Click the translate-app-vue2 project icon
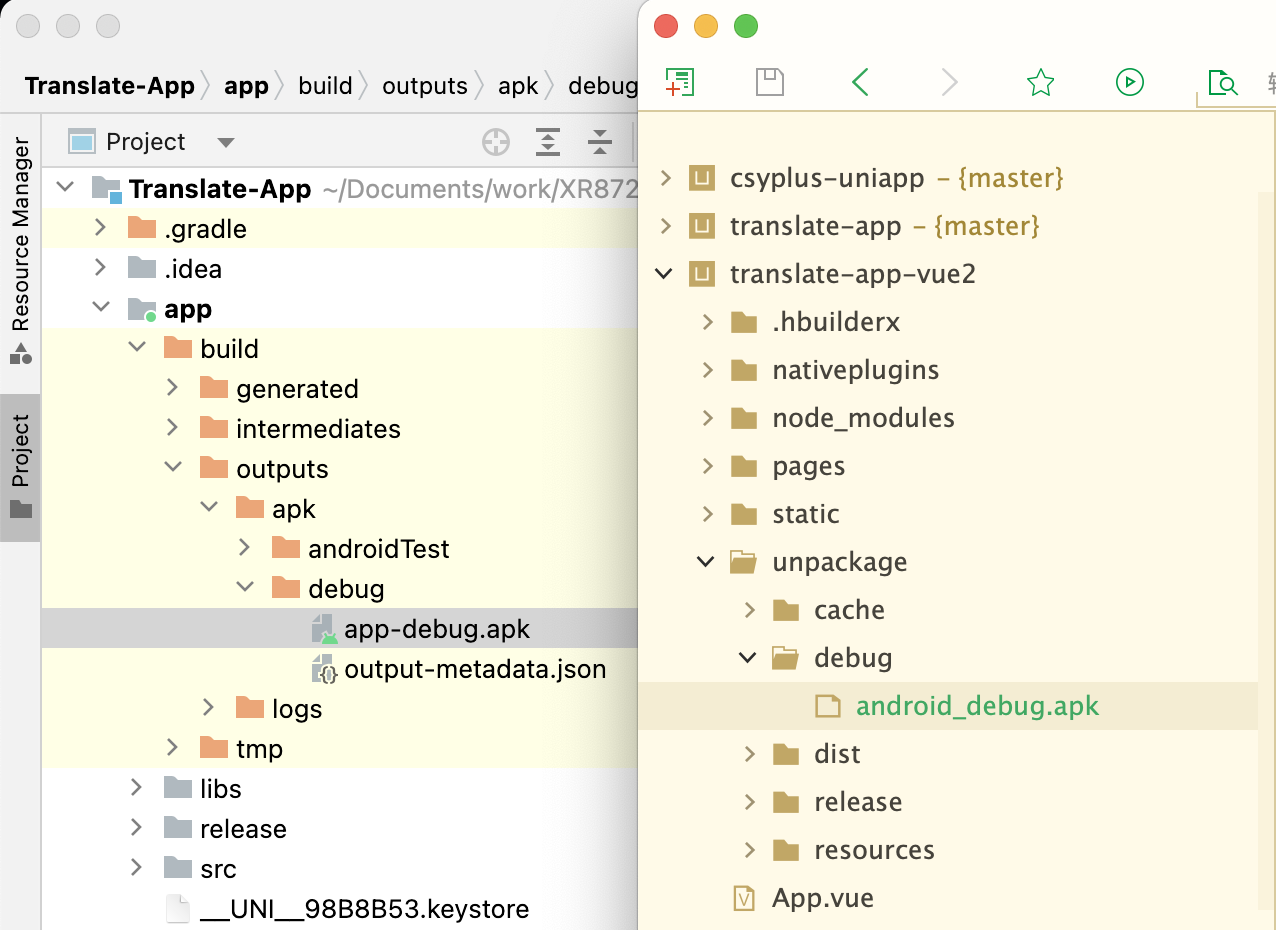The image size is (1276, 930). pyautogui.click(x=703, y=275)
